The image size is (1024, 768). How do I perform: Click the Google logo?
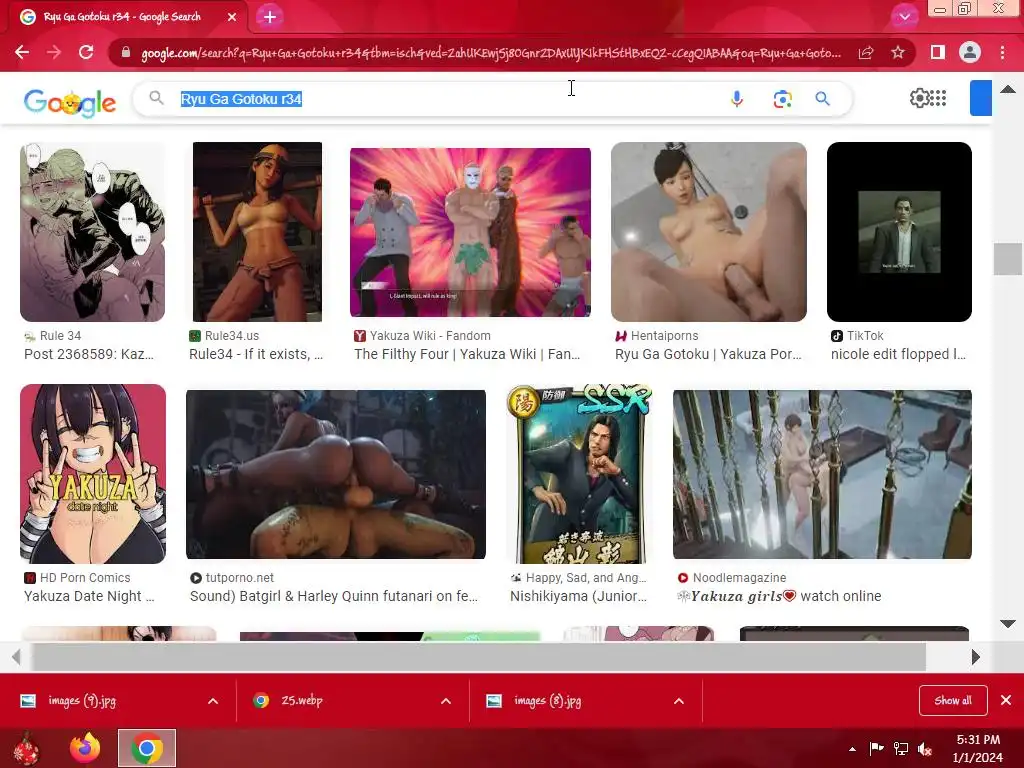[70, 102]
